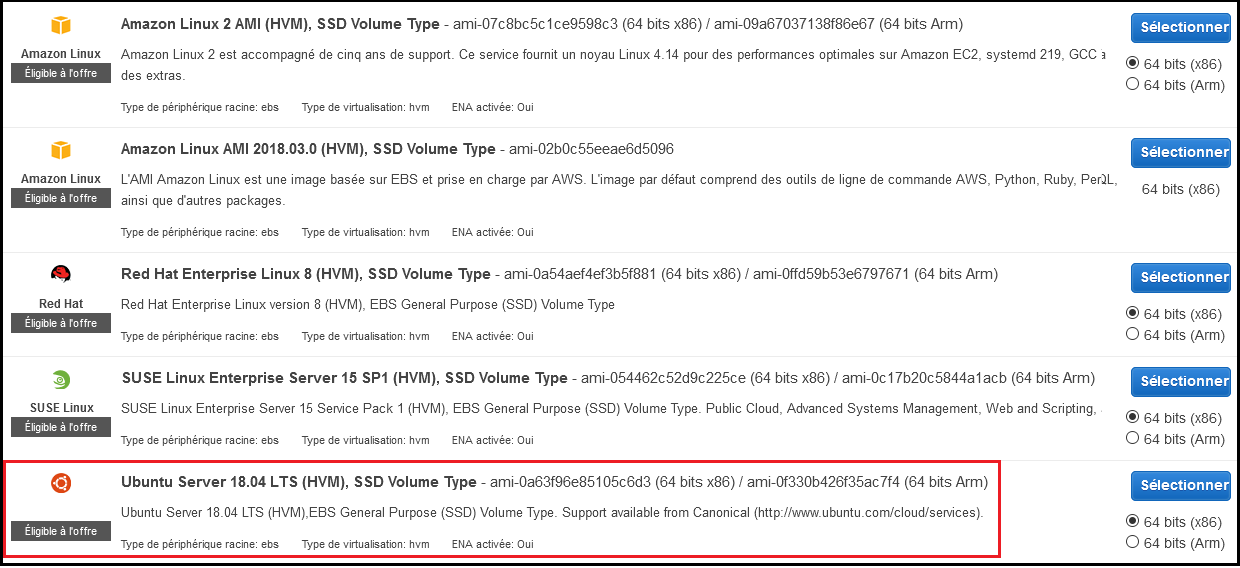Click AMI ID ami-0a54aef4ef3b5f881 of Red Hat
This screenshot has height=568, width=1240.
tap(579, 274)
